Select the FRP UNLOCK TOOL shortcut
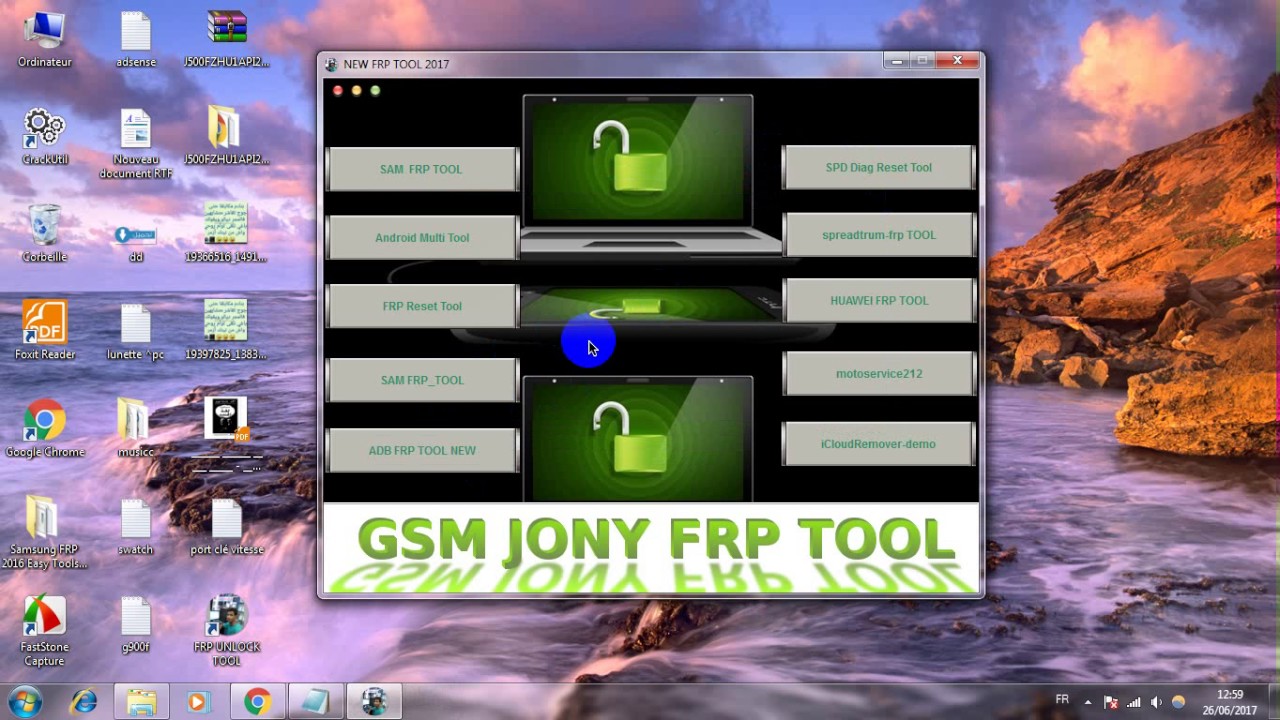This screenshot has height=720, width=1280. coord(227,630)
